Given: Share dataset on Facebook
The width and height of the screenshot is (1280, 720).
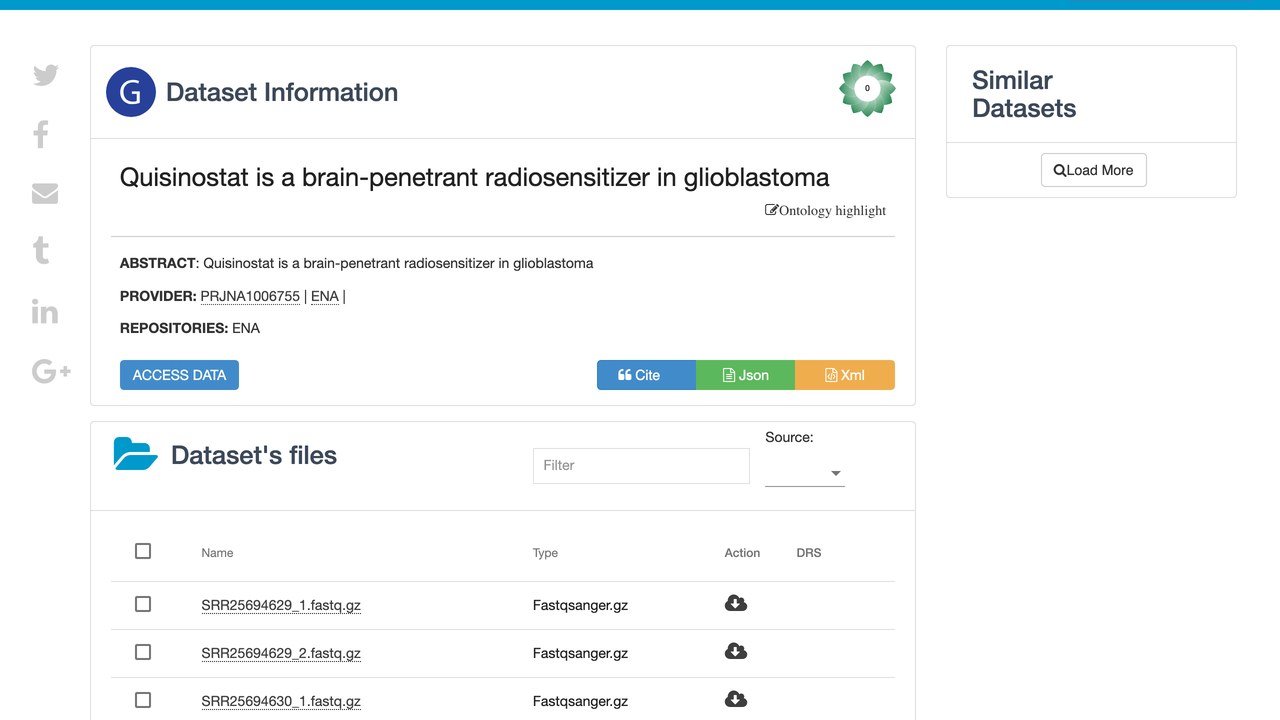Looking at the screenshot, I should coord(41,134).
